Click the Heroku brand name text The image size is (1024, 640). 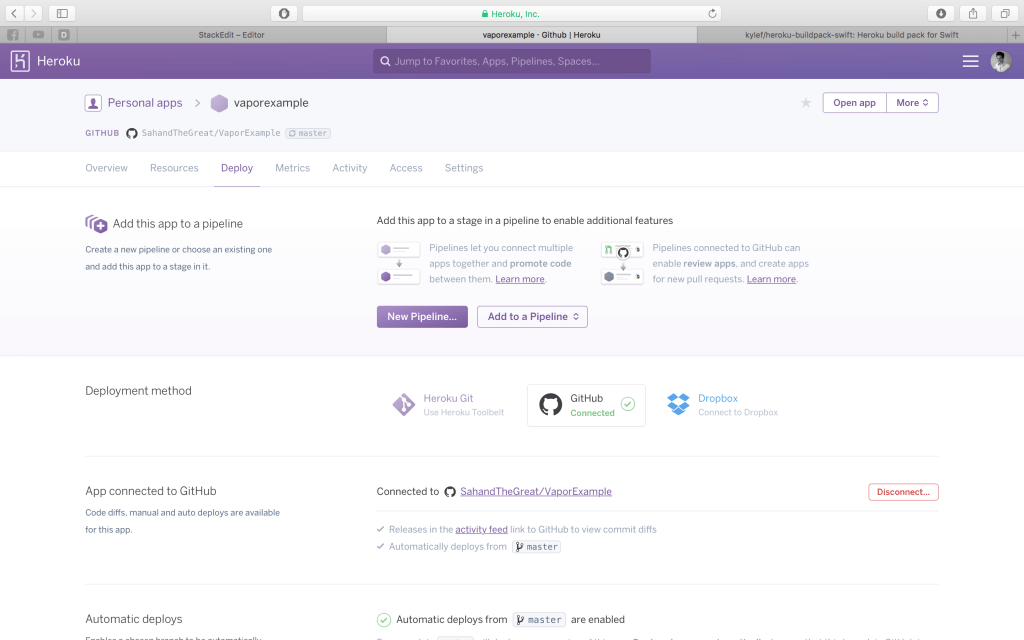click(58, 61)
